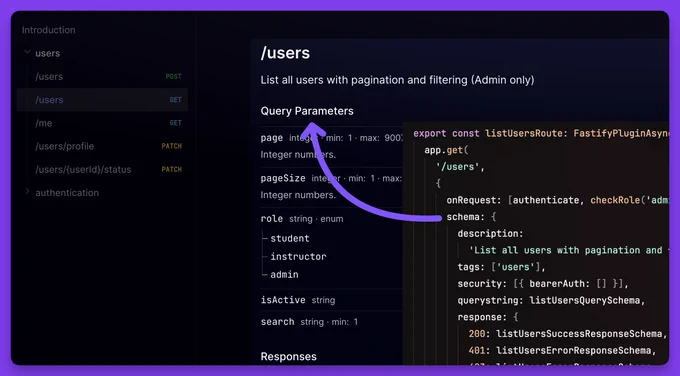Open the Introduction page in sidebar

pyautogui.click(x=49, y=30)
